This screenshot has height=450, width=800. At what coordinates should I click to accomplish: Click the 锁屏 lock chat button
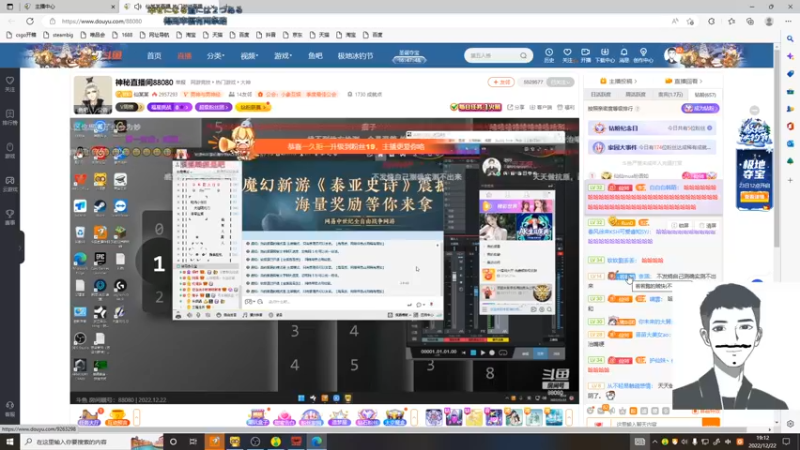coord(680,225)
